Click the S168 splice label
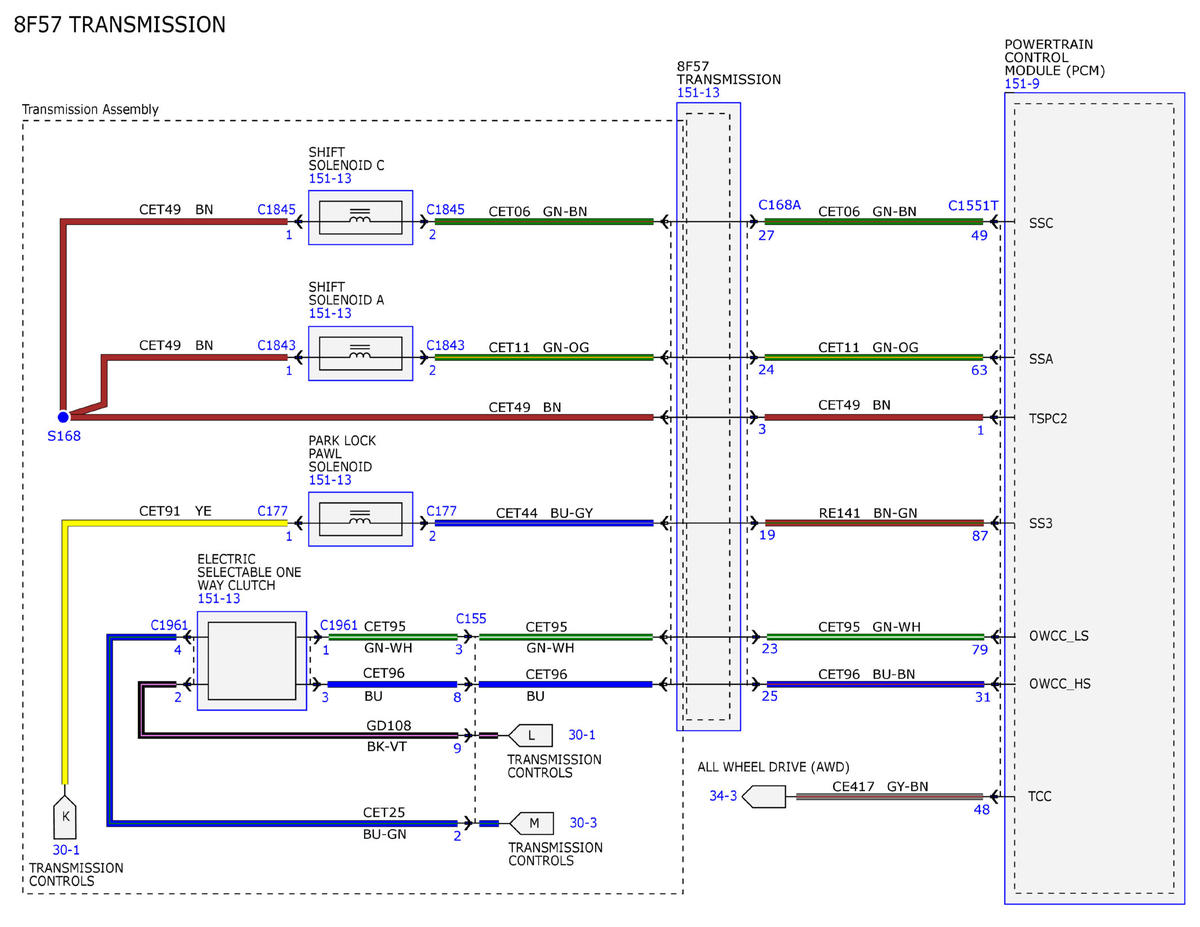This screenshot has width=1200, height=927. tap(63, 436)
